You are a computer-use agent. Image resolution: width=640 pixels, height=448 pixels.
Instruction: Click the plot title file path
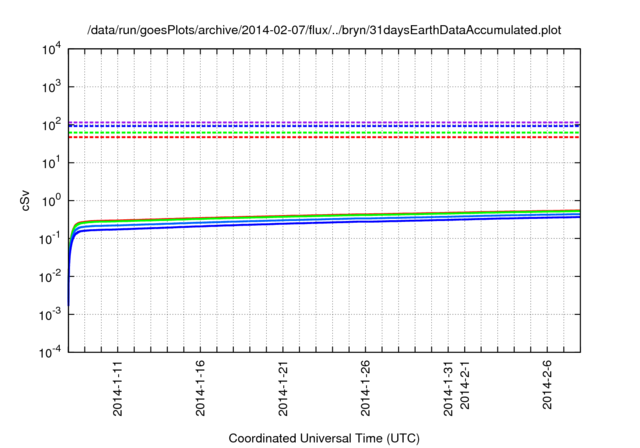point(324,30)
